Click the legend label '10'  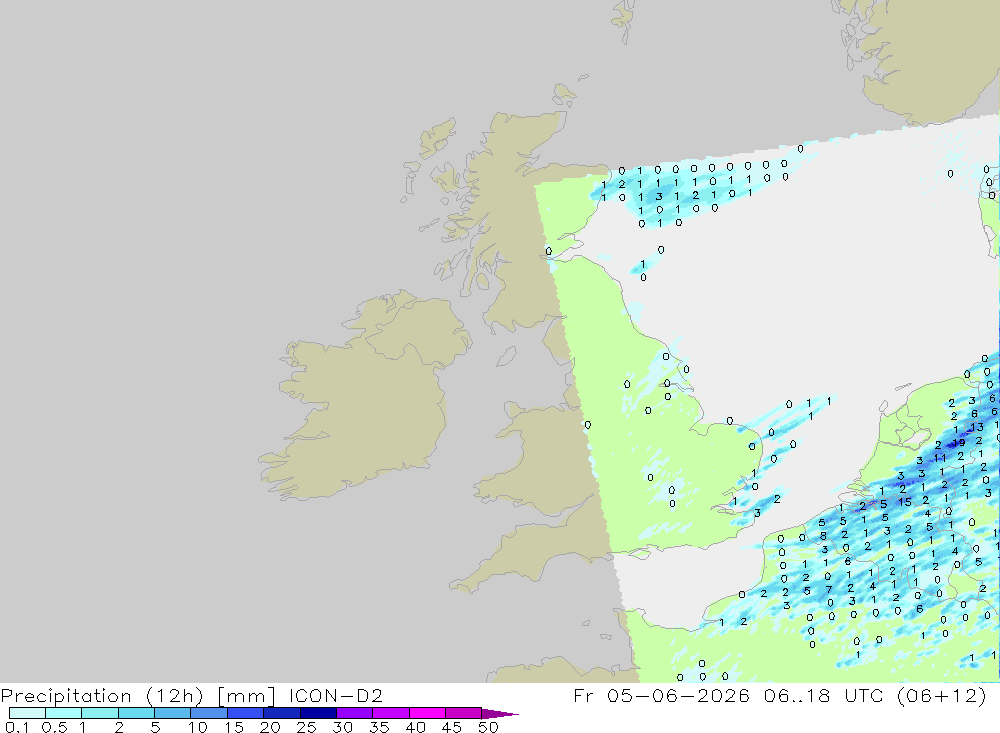tap(198, 727)
